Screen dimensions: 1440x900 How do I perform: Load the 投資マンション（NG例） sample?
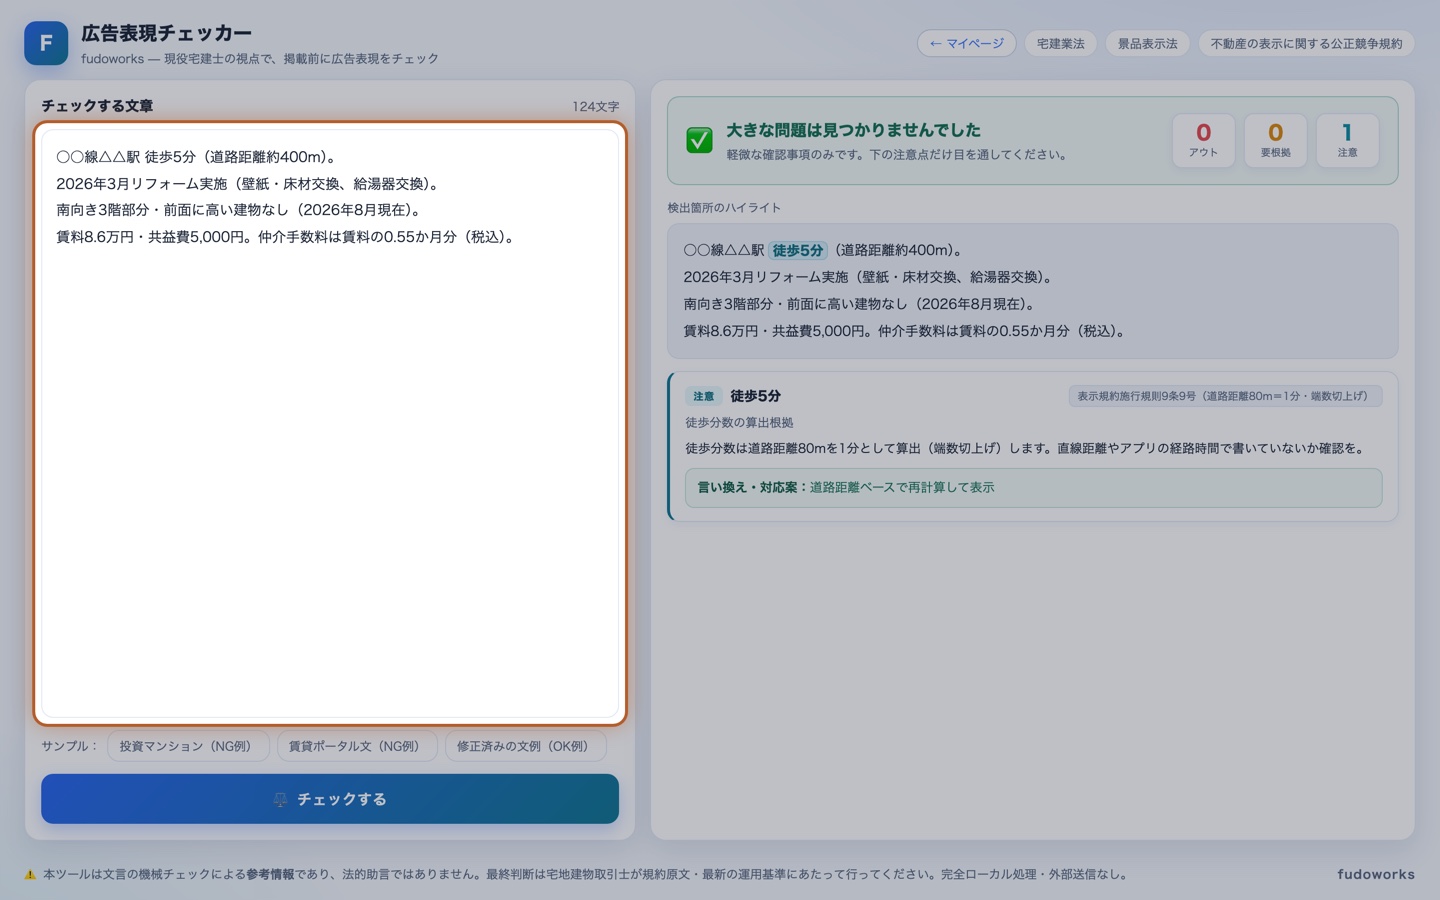(187, 746)
